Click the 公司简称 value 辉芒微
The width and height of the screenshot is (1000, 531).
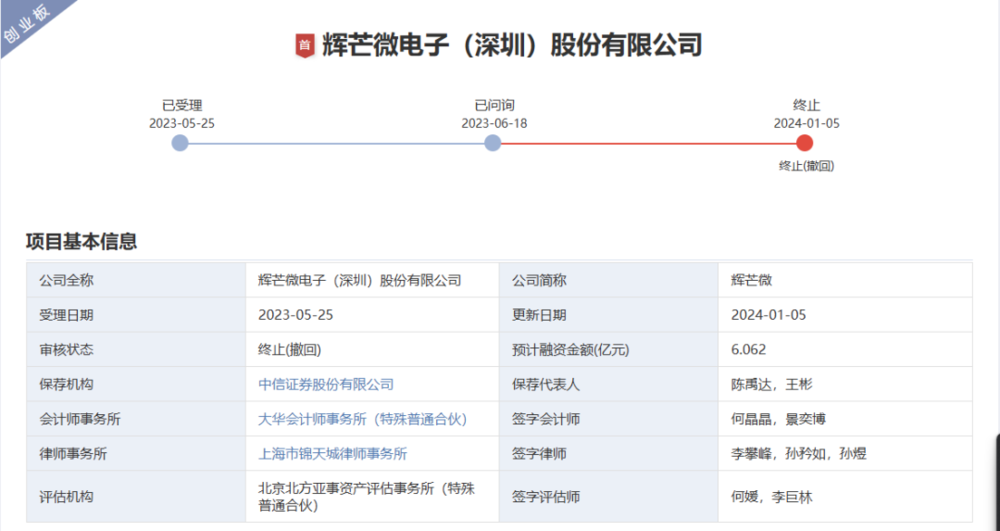pyautogui.click(x=752, y=280)
